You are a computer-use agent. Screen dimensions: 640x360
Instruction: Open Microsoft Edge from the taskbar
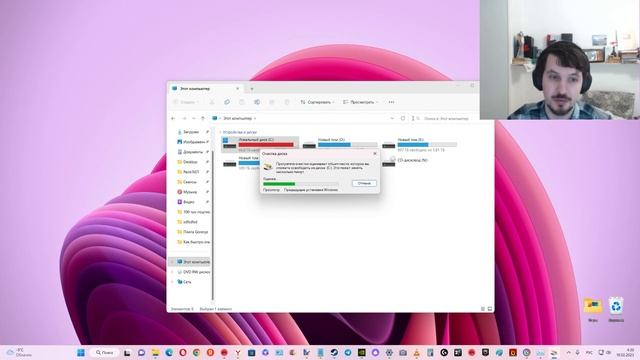coord(169,353)
